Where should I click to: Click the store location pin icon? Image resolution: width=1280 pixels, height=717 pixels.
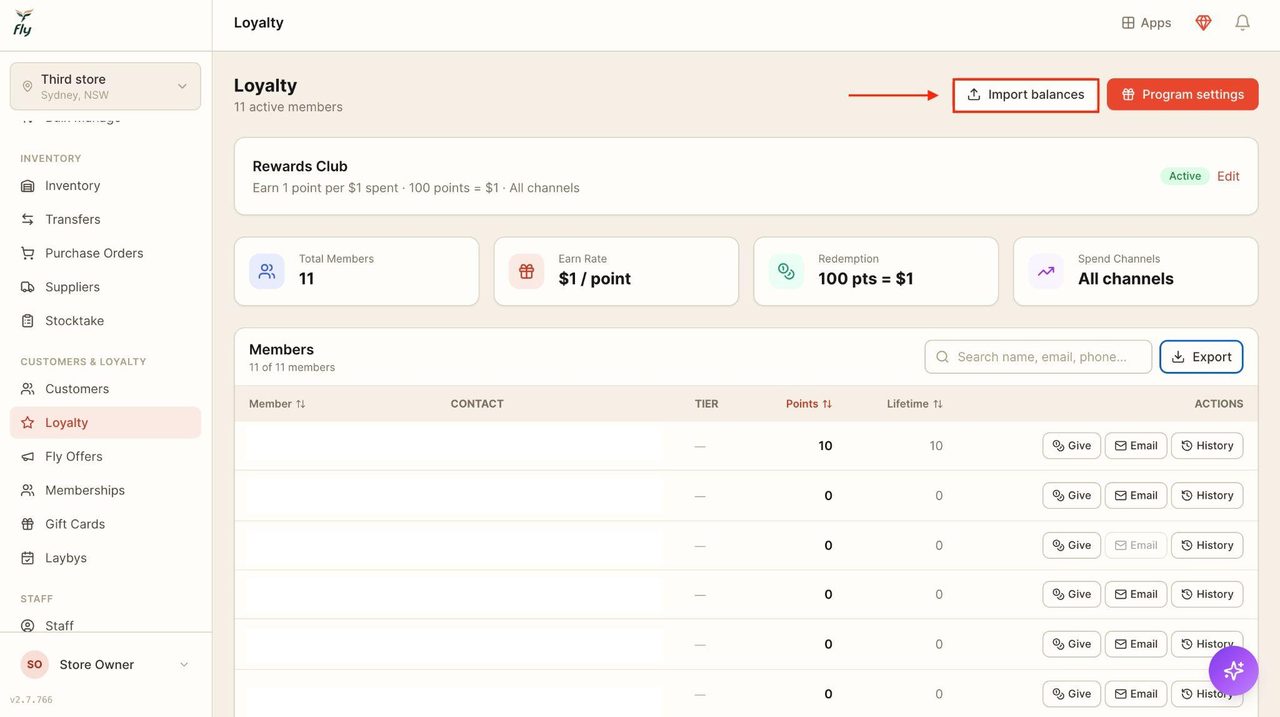(27, 87)
